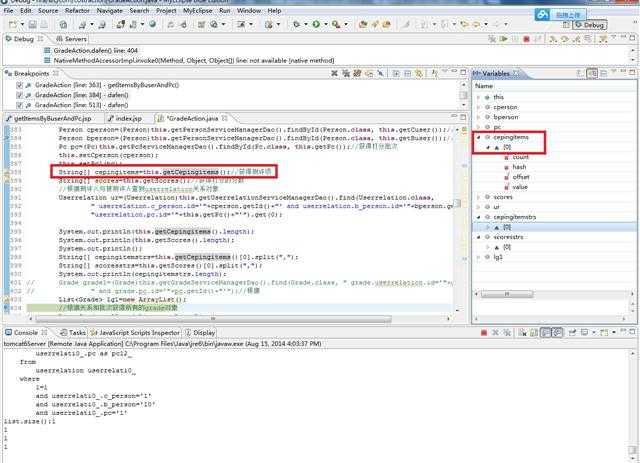Screen dimensions: 640x463
Task: Click External Tools run icon in toolbar
Action: click(336, 24)
